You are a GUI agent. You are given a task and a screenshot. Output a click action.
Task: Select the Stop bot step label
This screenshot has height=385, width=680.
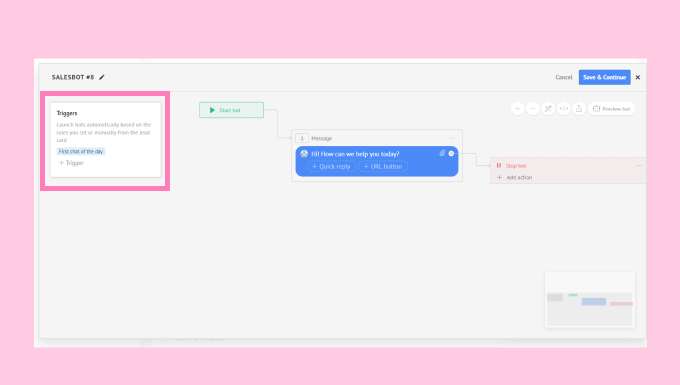tap(516, 166)
